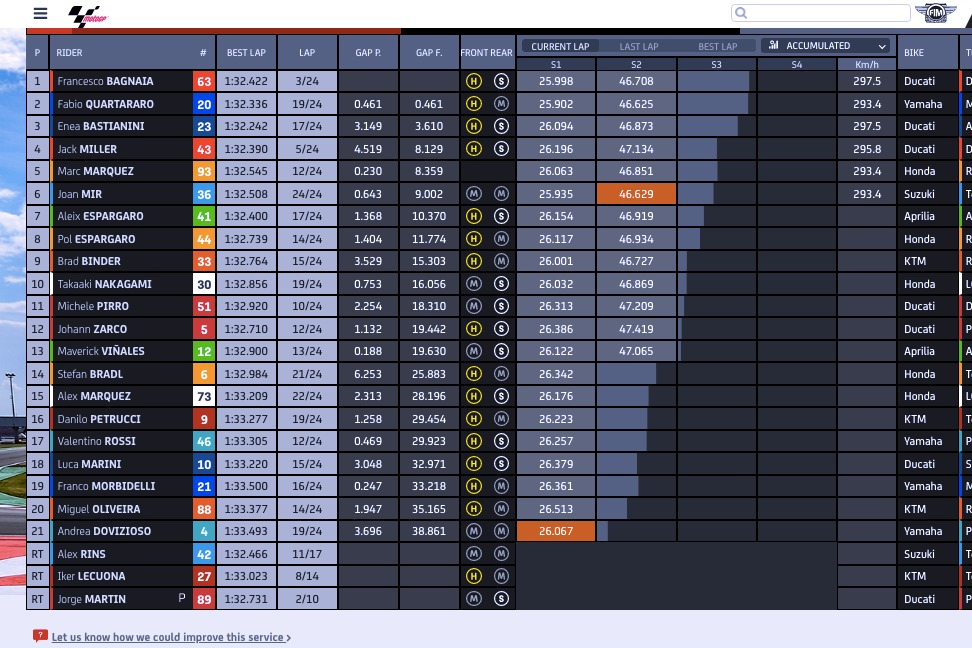Click Quartararo's rear medium tyre icon

(501, 104)
